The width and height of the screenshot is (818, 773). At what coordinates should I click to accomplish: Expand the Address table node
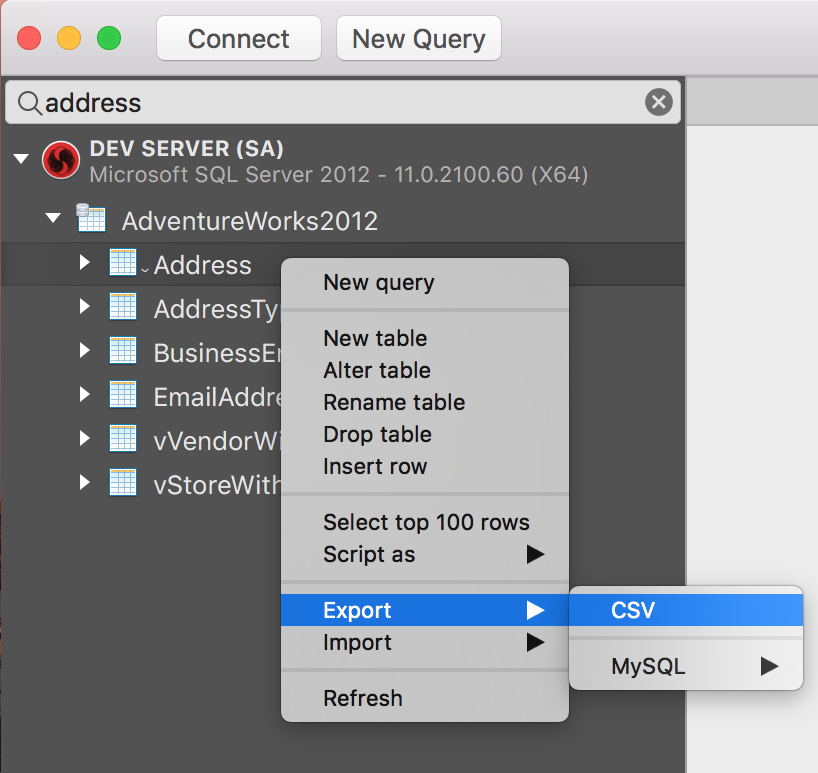pos(84,264)
